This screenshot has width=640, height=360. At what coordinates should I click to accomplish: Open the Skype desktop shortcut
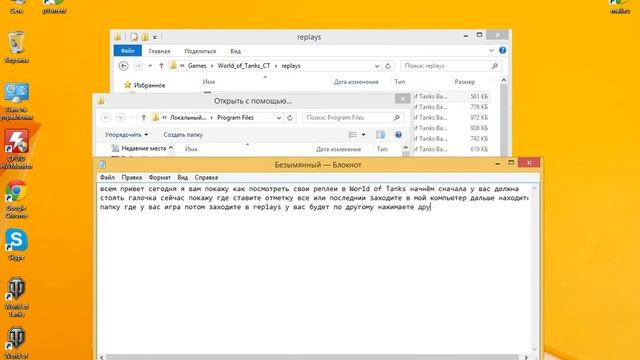click(16, 244)
